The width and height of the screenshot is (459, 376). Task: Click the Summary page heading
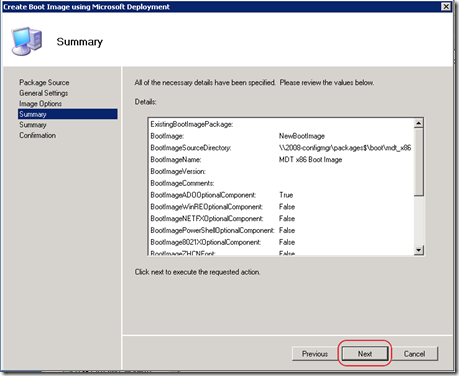80,42
